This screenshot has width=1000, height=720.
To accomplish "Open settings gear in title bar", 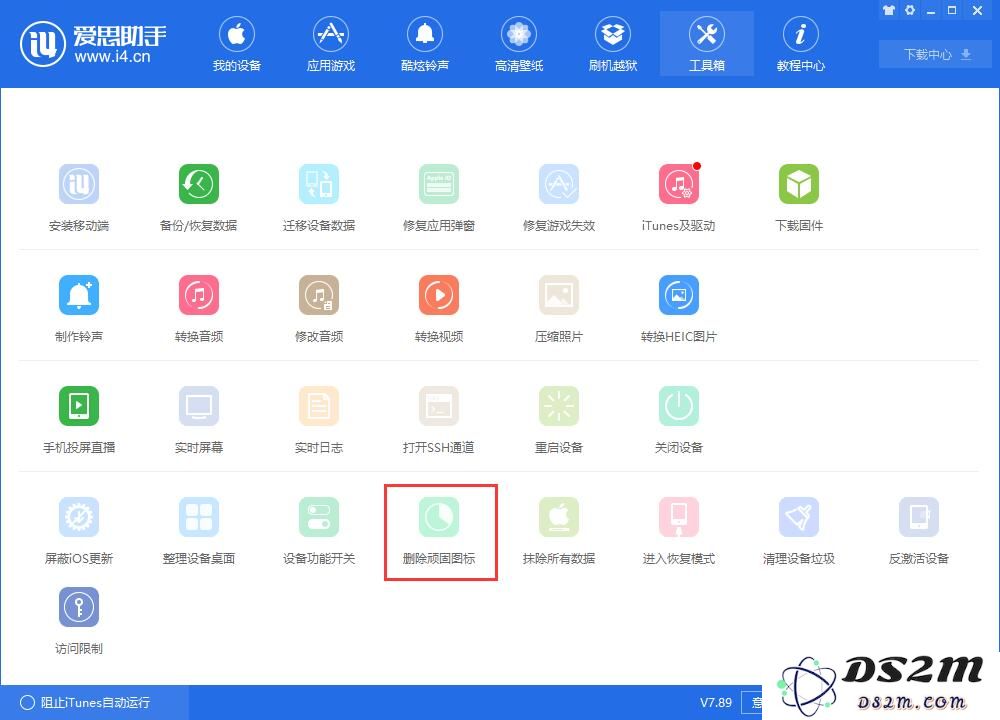I will pos(910,10).
